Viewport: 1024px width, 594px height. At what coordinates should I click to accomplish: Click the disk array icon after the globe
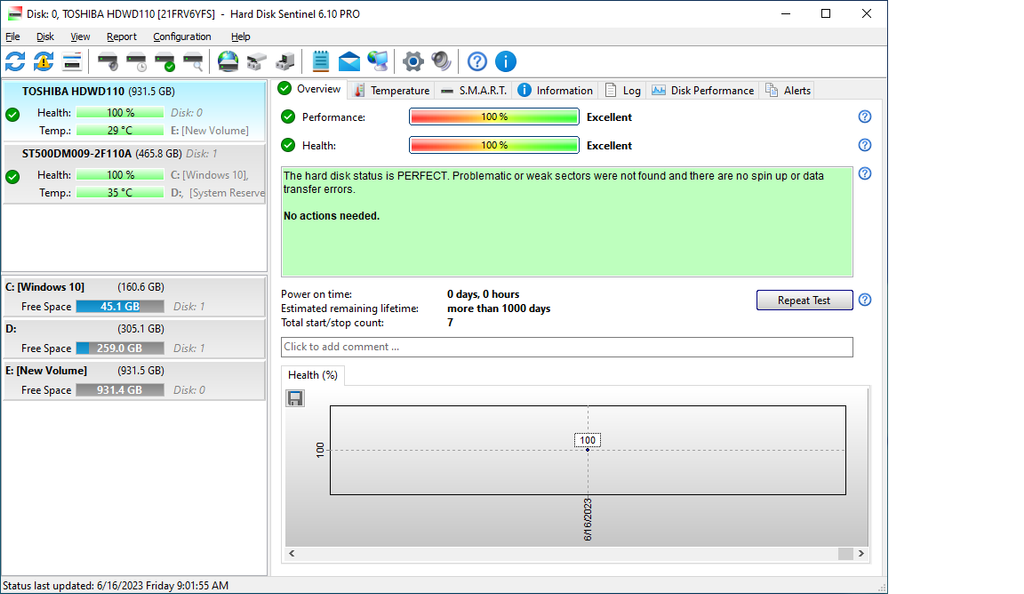(257, 62)
